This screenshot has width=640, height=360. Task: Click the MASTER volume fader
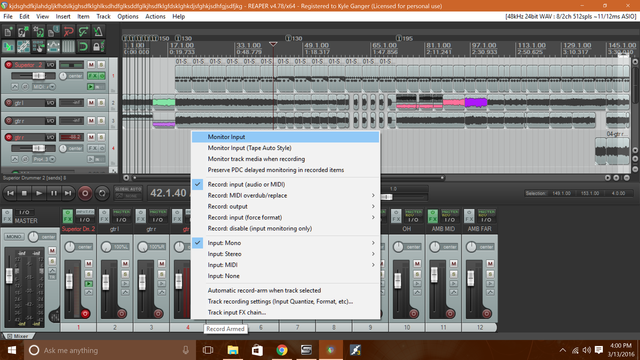point(9,276)
